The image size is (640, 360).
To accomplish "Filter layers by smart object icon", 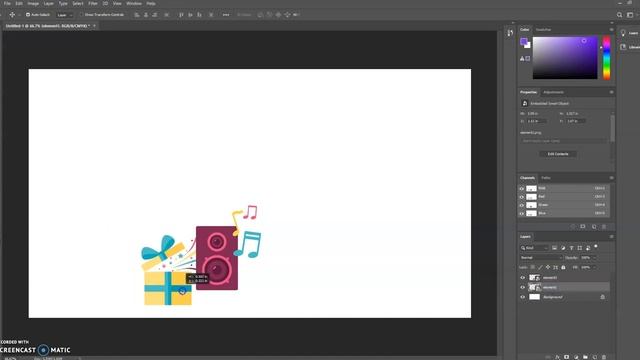I will click(588, 248).
